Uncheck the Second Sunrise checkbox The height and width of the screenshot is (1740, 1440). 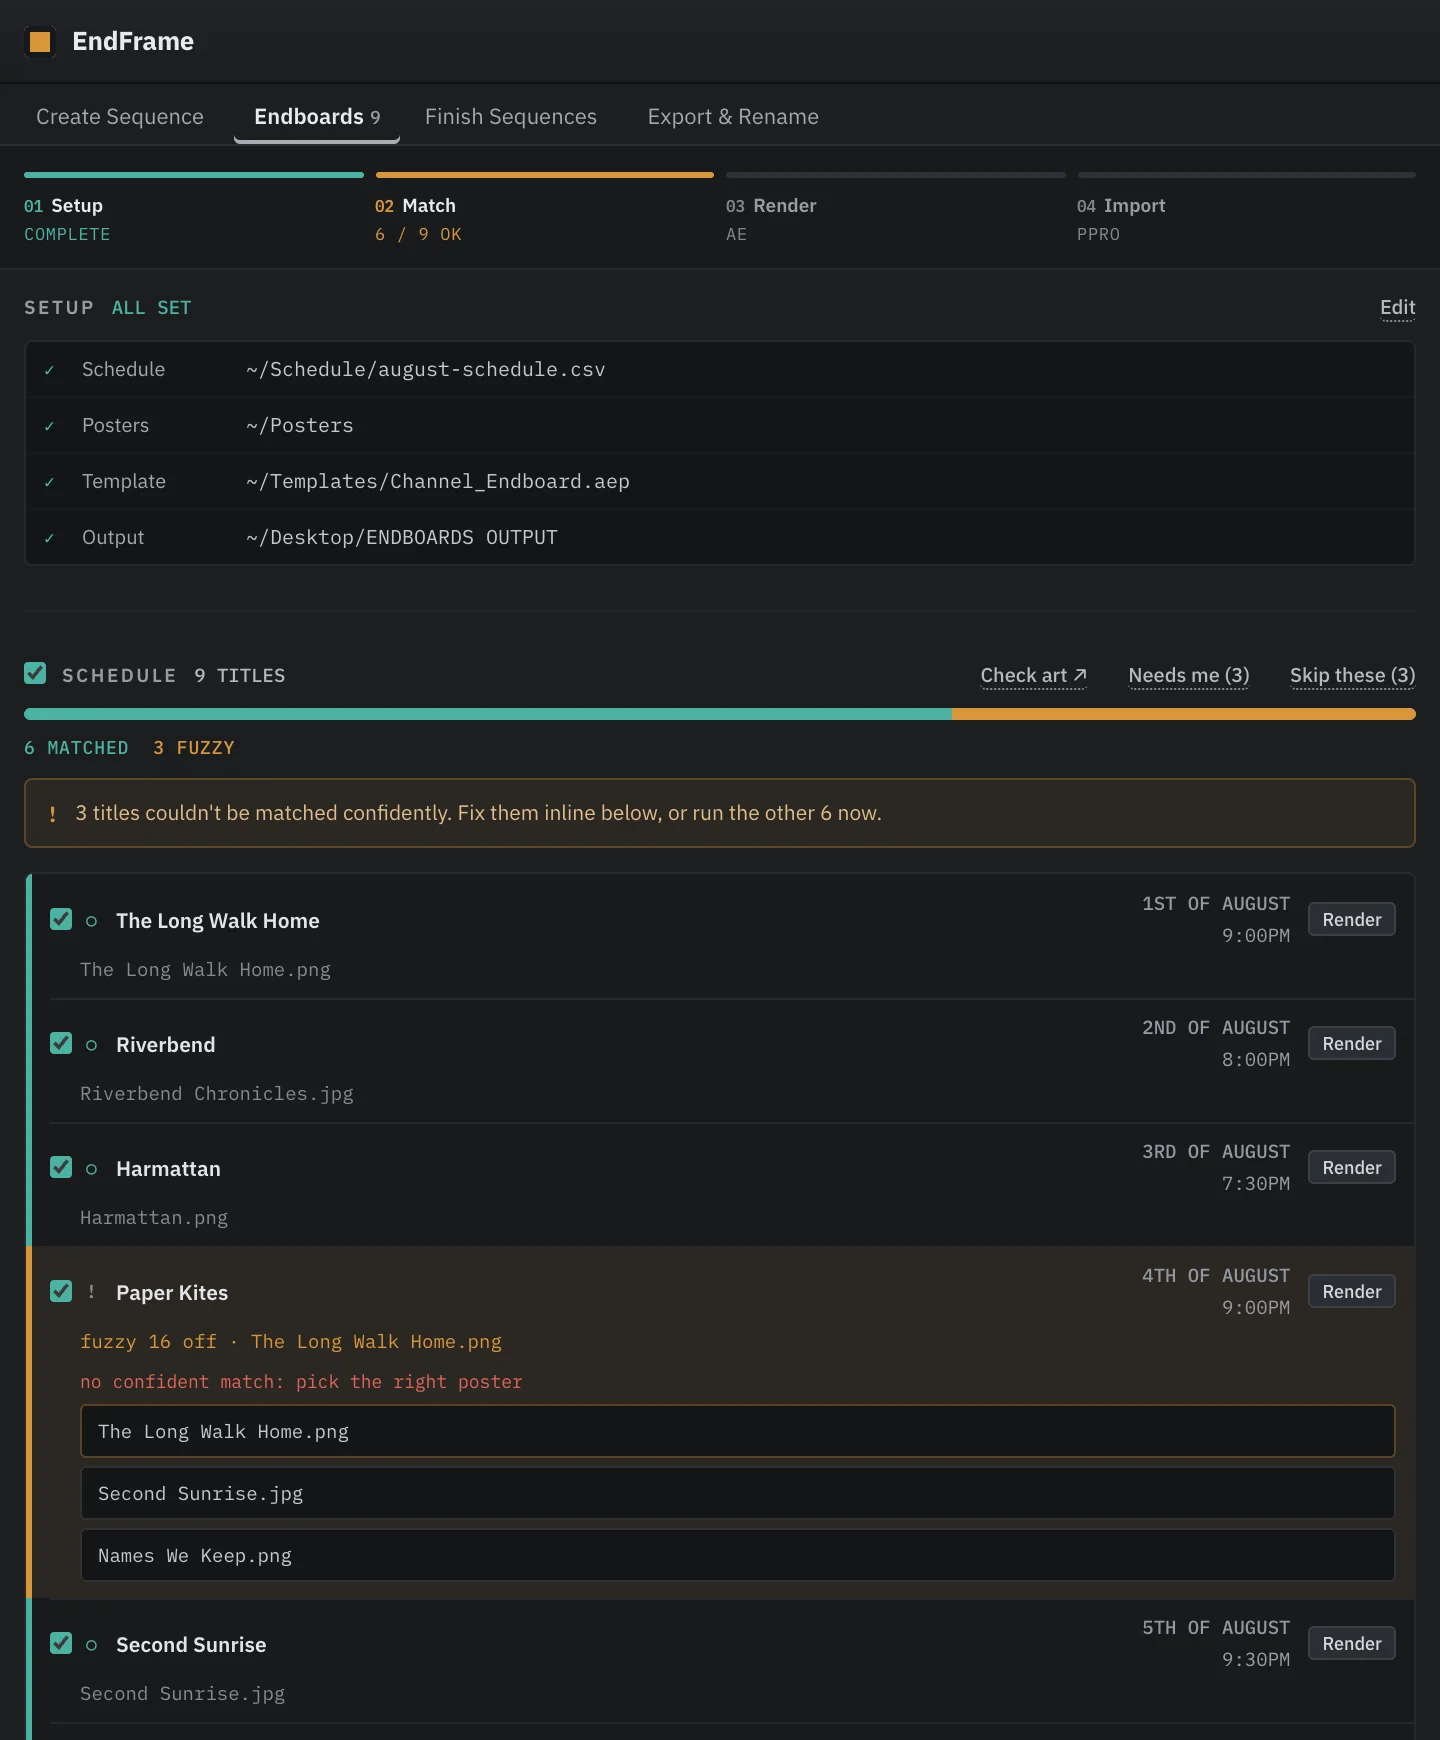[61, 1643]
